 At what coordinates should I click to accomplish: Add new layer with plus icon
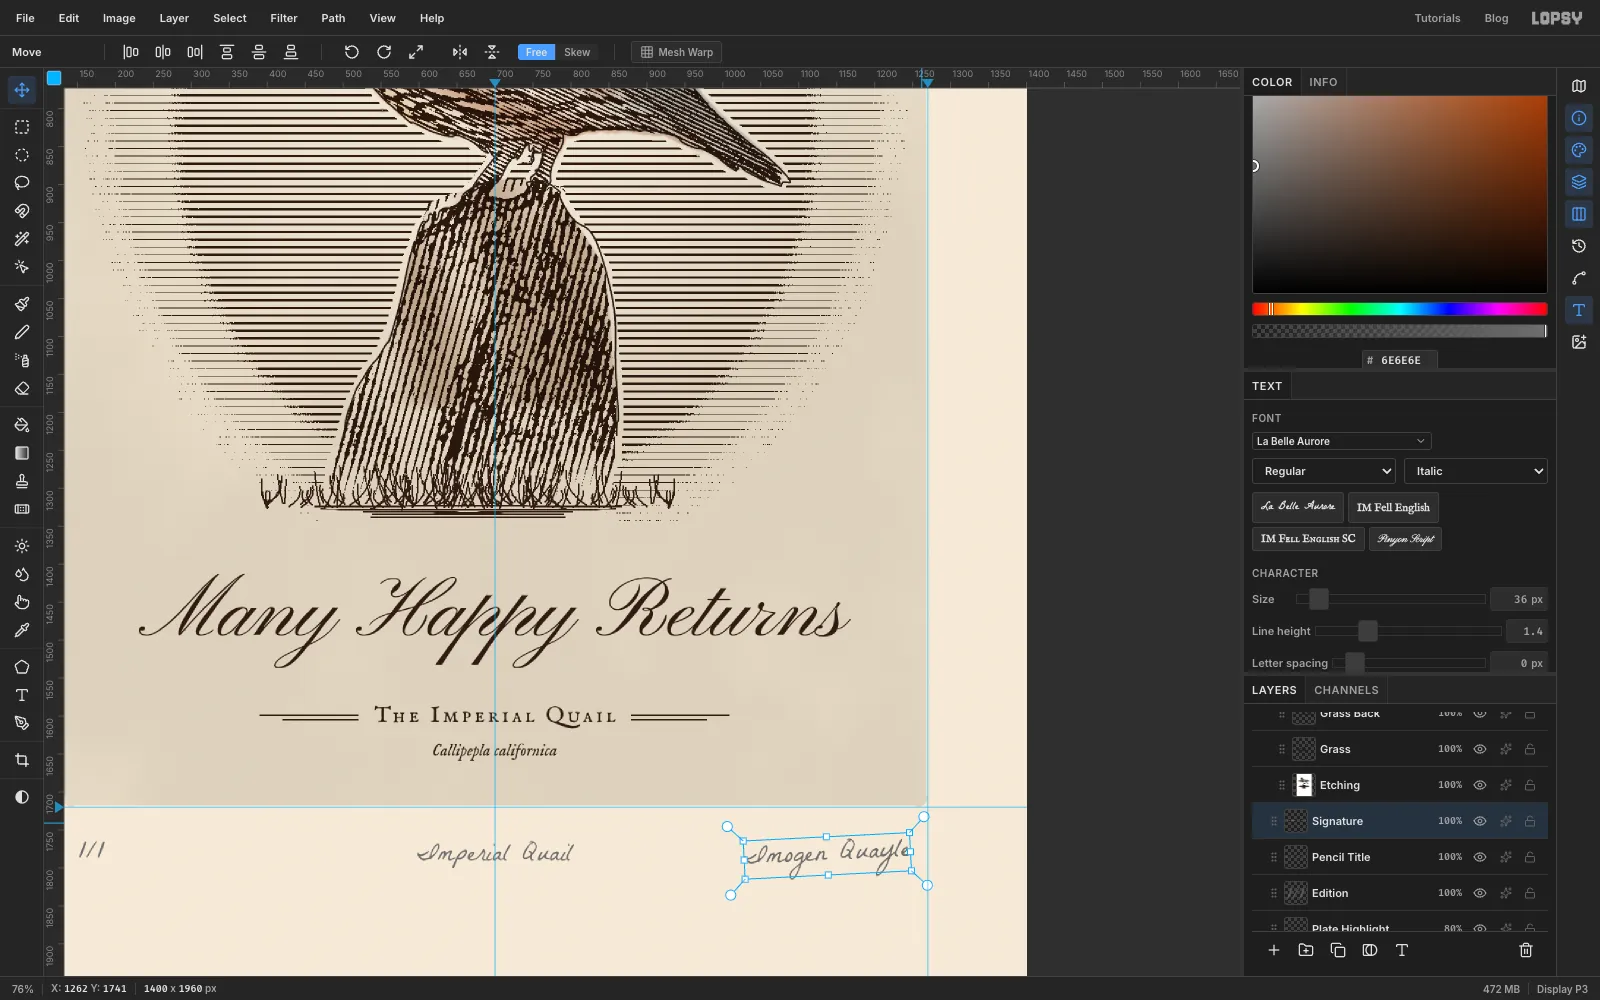point(1274,950)
